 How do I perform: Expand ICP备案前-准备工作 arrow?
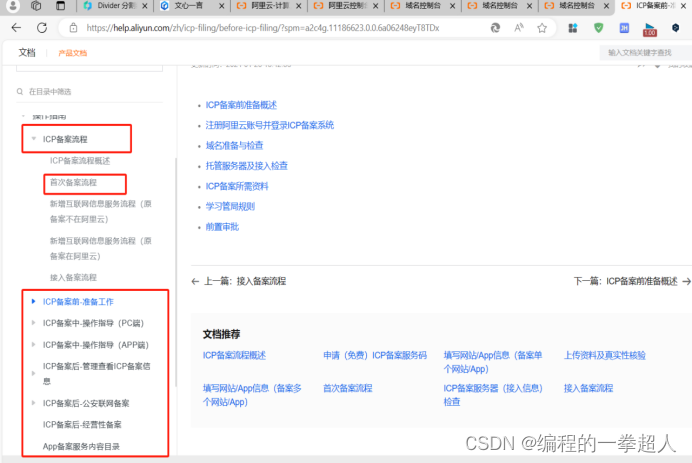(x=34, y=301)
